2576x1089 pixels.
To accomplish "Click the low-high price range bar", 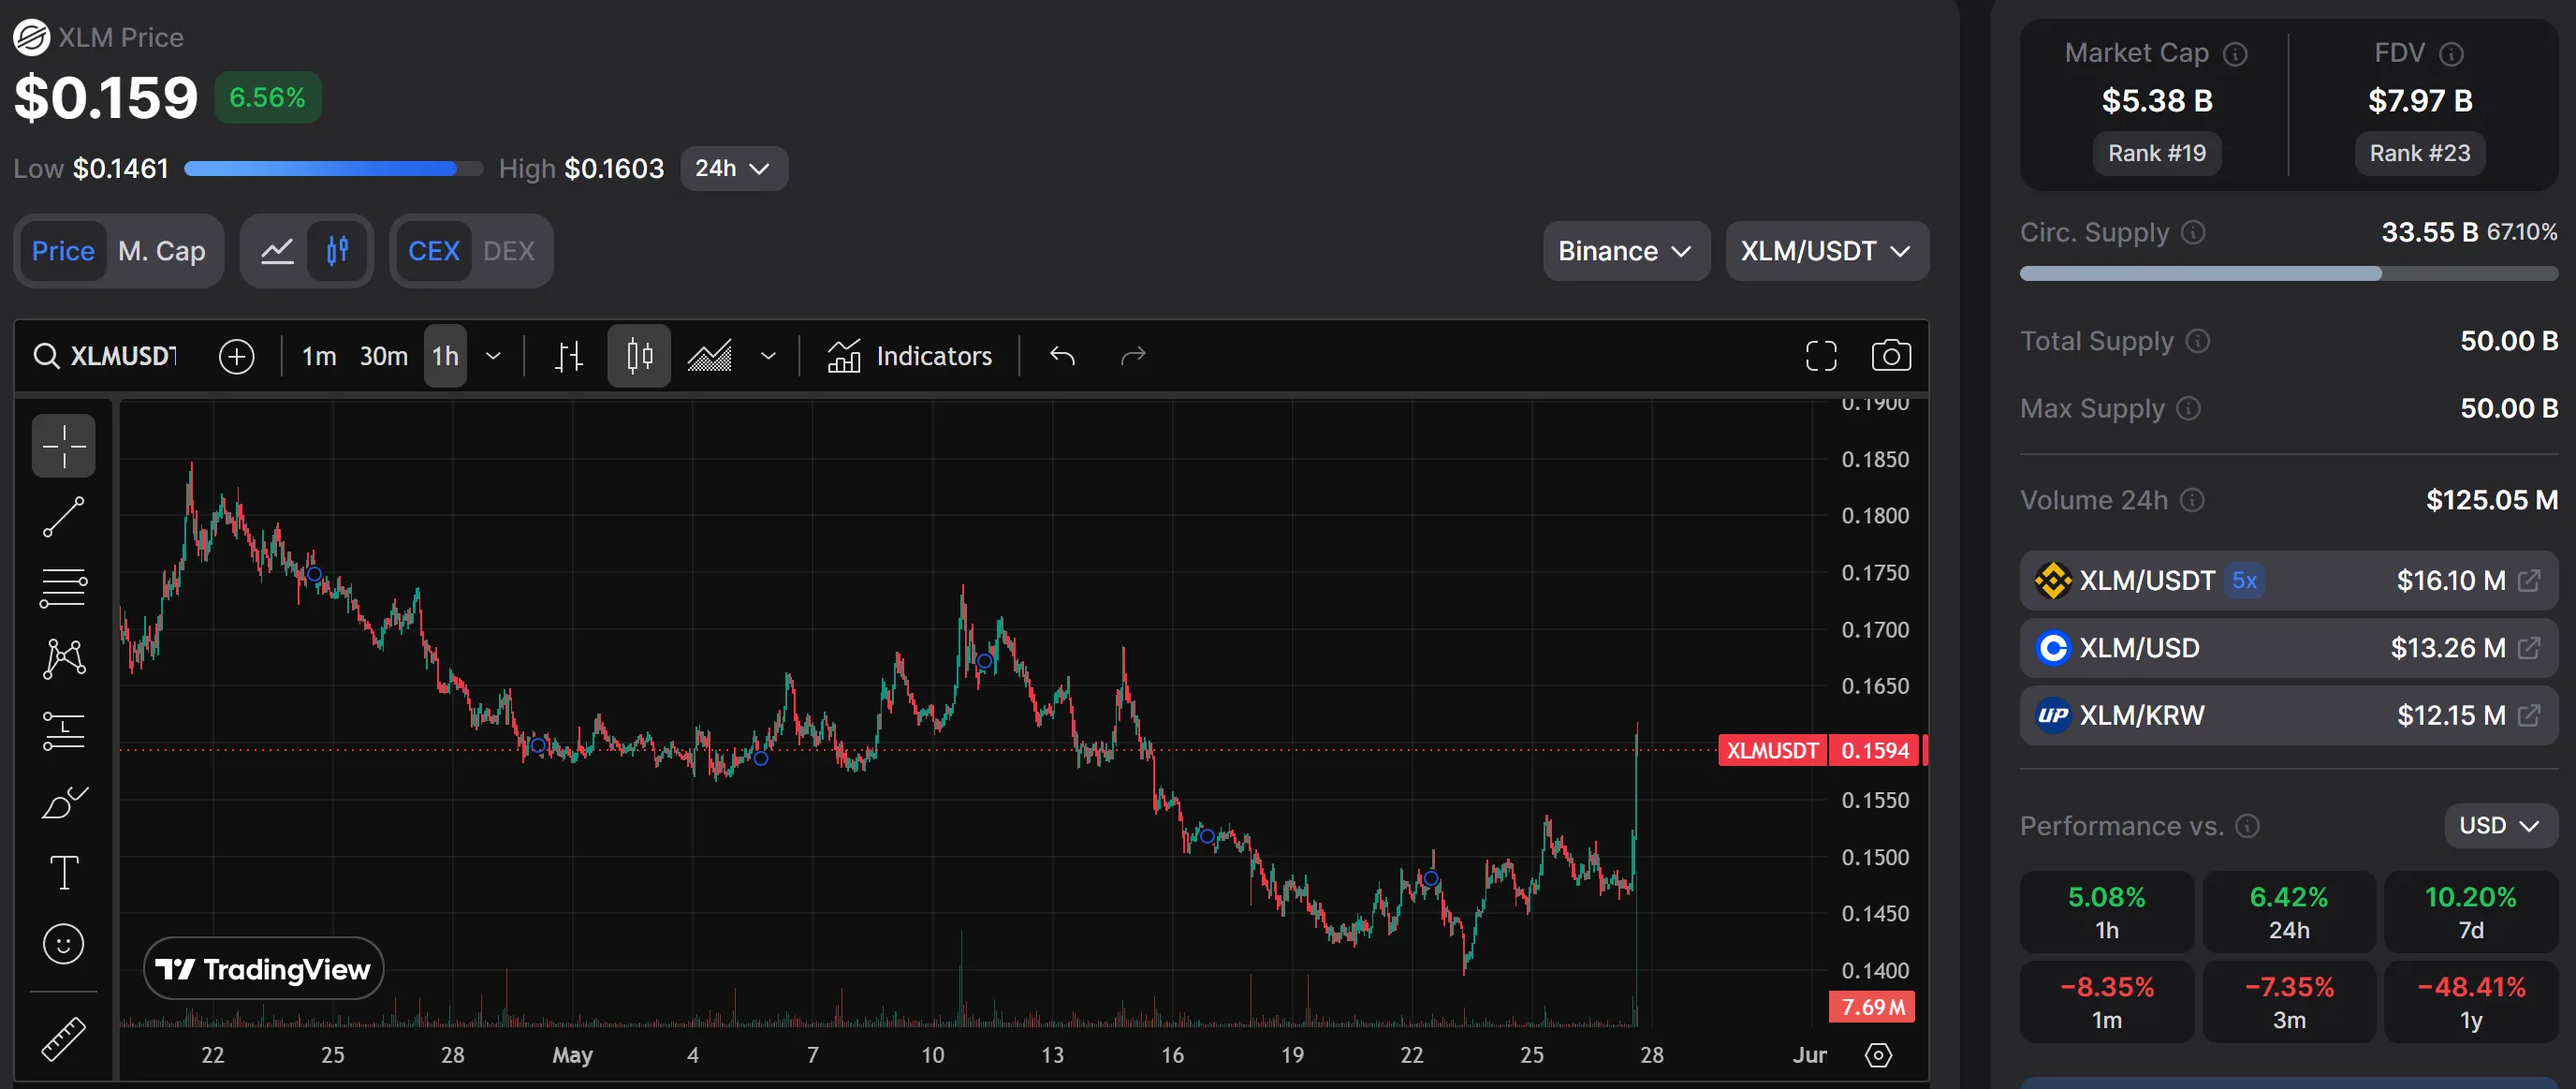I will [334, 168].
